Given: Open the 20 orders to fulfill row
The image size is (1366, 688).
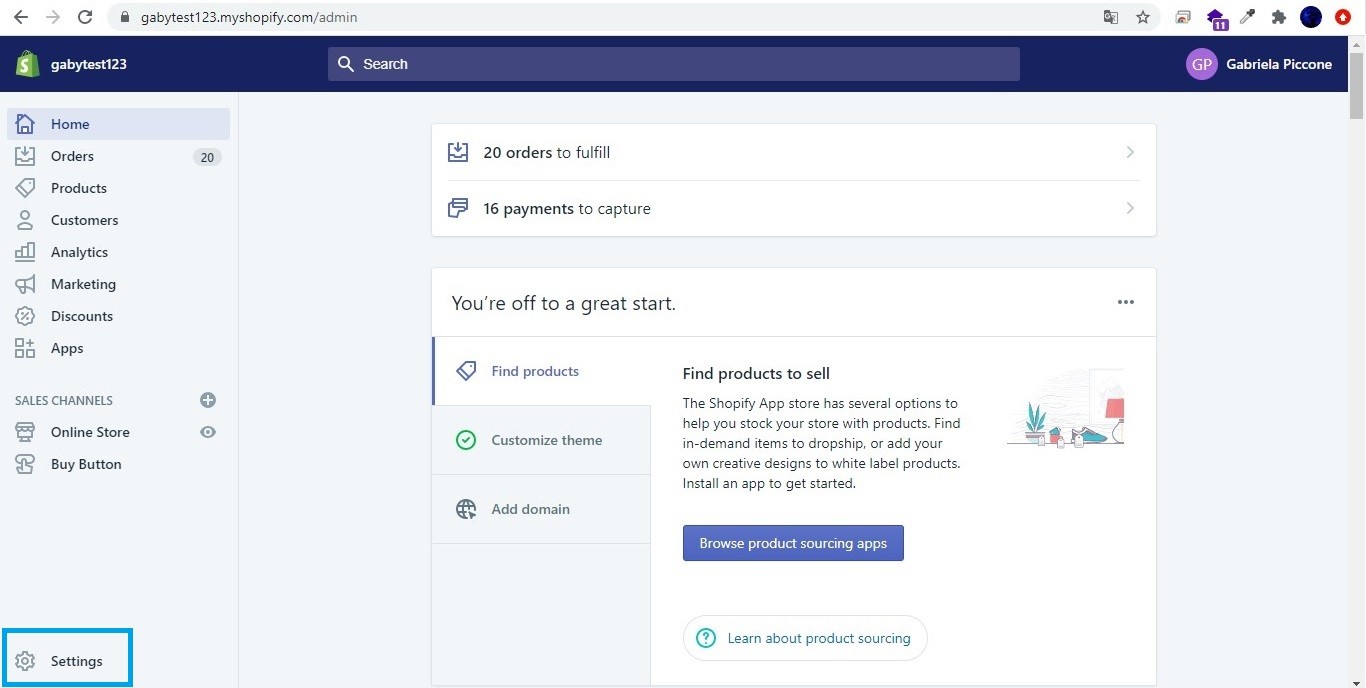Looking at the screenshot, I should (793, 152).
